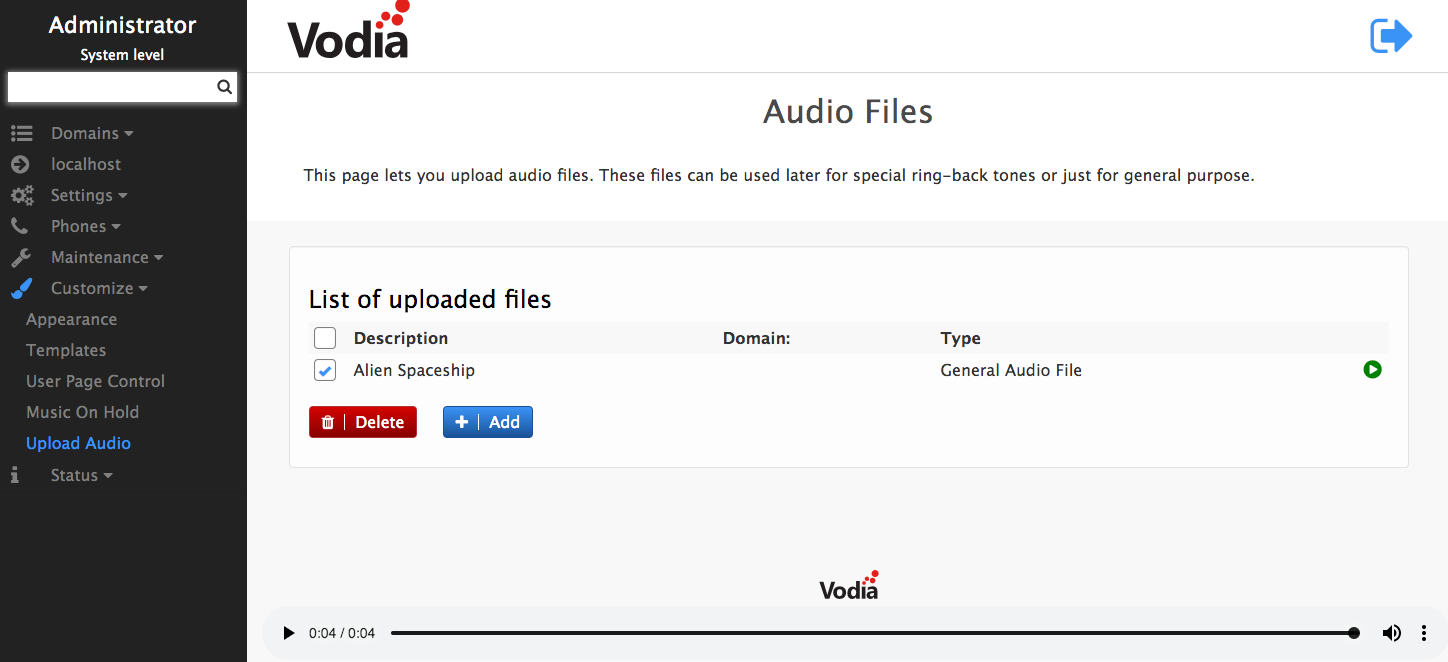1448x662 pixels.
Task: Click the logout arrow icon
Action: [1390, 37]
